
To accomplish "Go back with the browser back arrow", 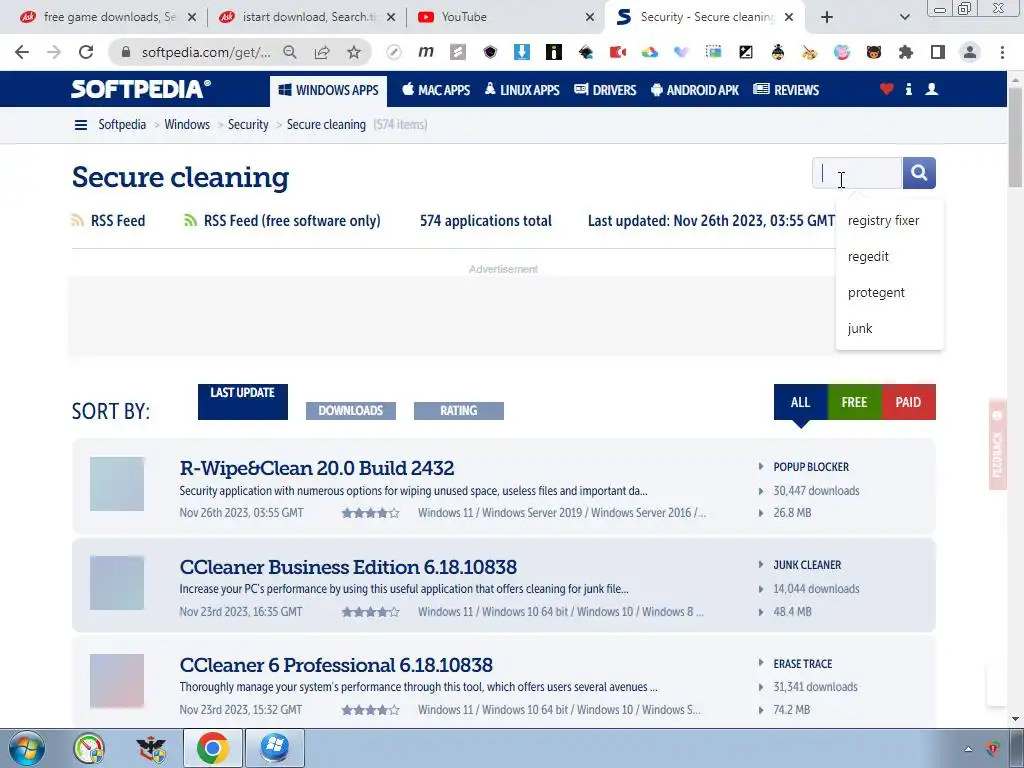I will point(22,52).
